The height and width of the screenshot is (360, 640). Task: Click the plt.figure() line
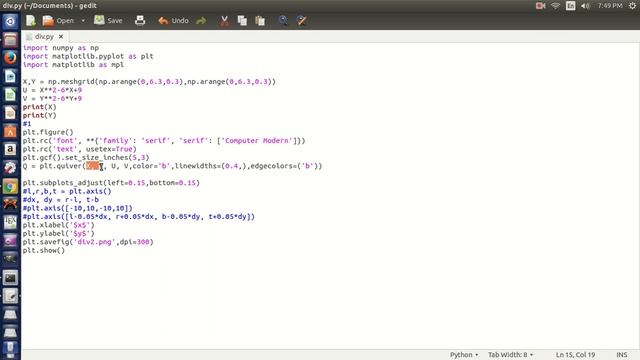point(48,132)
